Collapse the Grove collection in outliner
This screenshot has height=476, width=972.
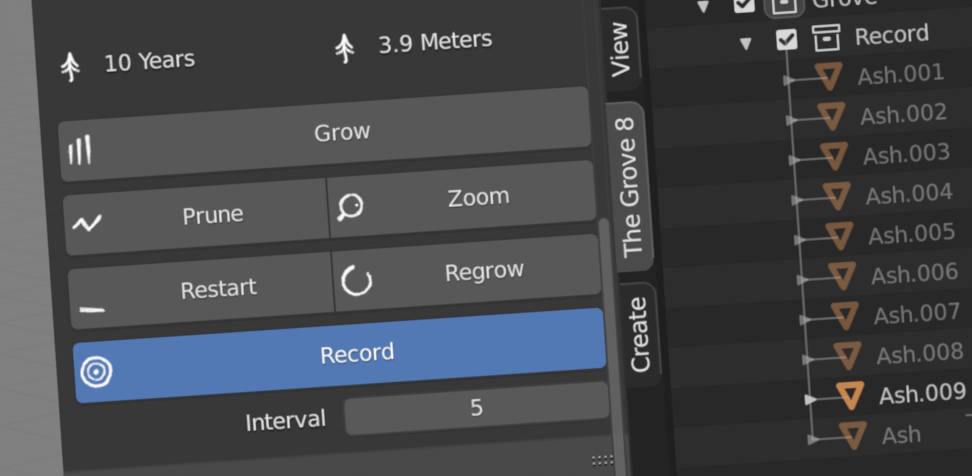point(703,7)
